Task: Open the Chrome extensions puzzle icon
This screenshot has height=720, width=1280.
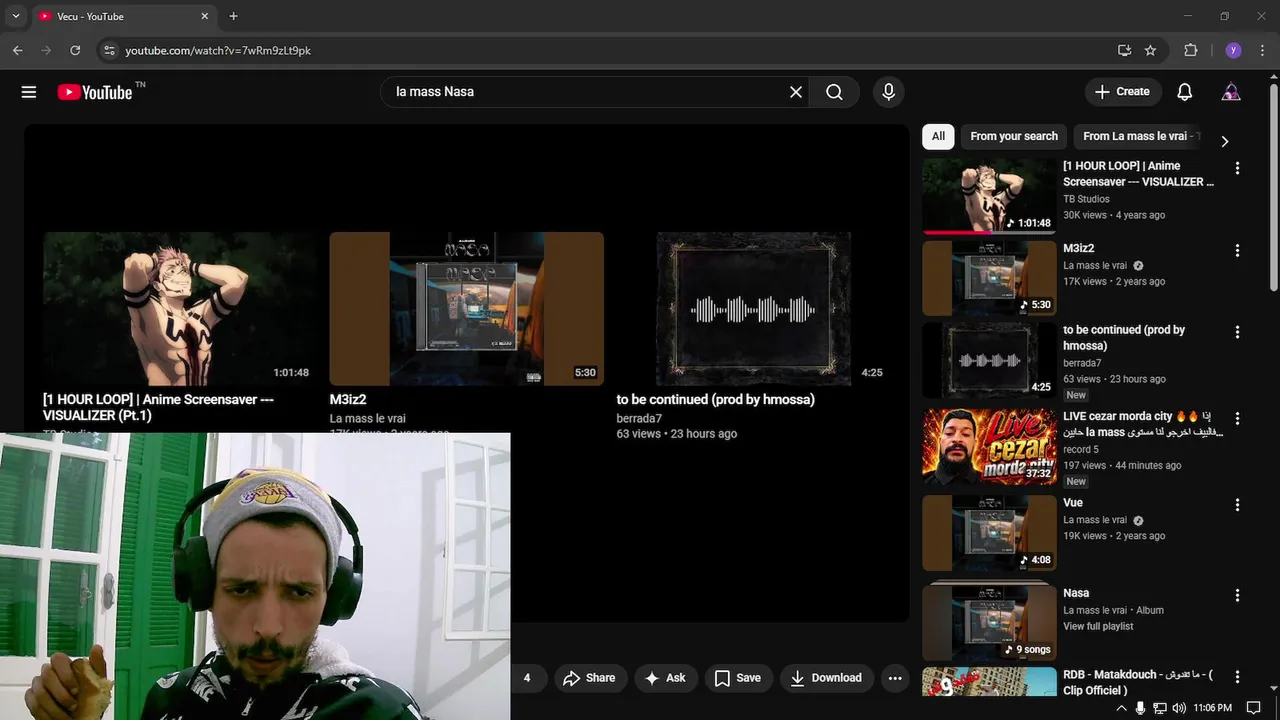Action: point(1190,50)
